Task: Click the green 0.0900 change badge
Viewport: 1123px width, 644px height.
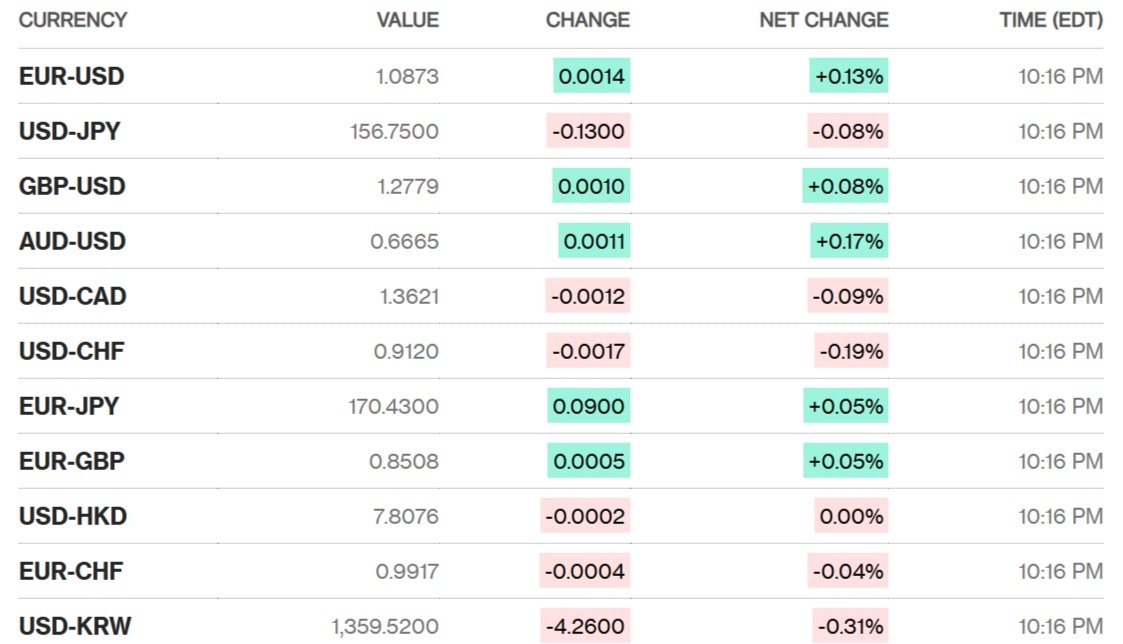Action: click(589, 406)
